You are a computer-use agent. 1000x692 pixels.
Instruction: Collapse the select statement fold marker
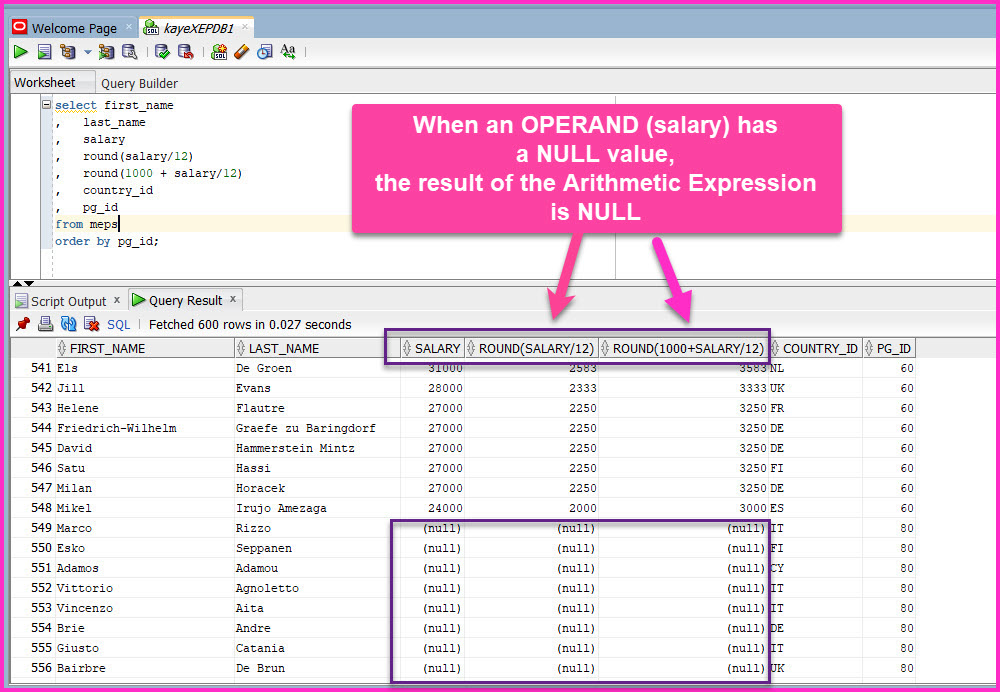pos(47,105)
